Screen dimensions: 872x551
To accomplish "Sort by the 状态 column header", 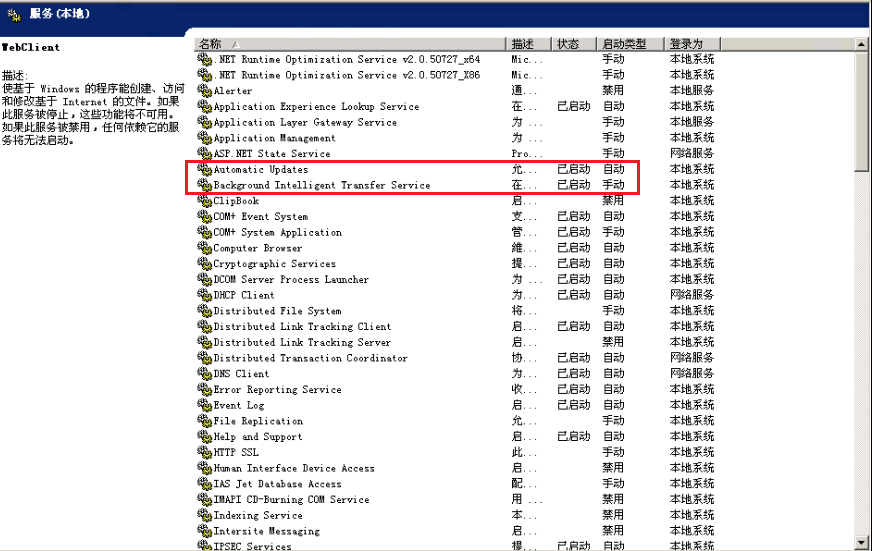I will click(574, 44).
